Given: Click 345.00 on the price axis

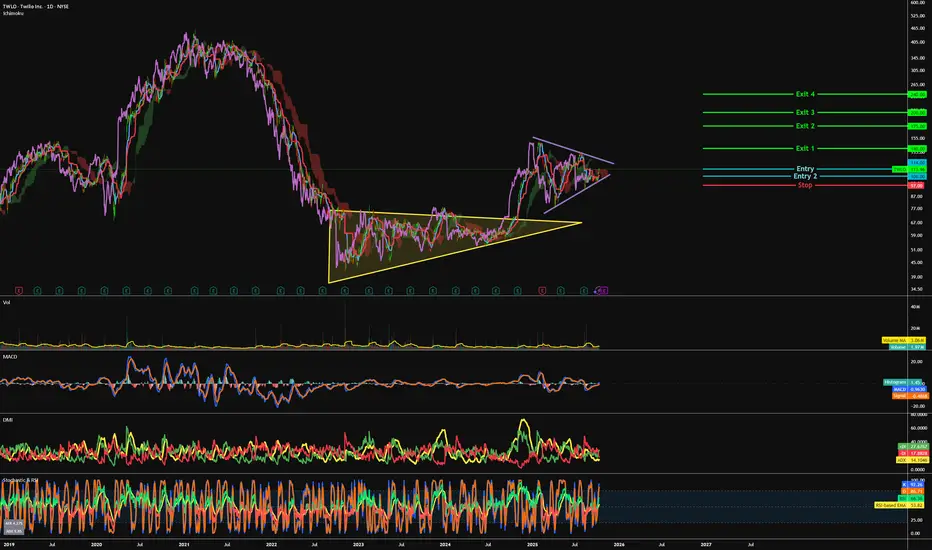Looking at the screenshot, I should [918, 58].
